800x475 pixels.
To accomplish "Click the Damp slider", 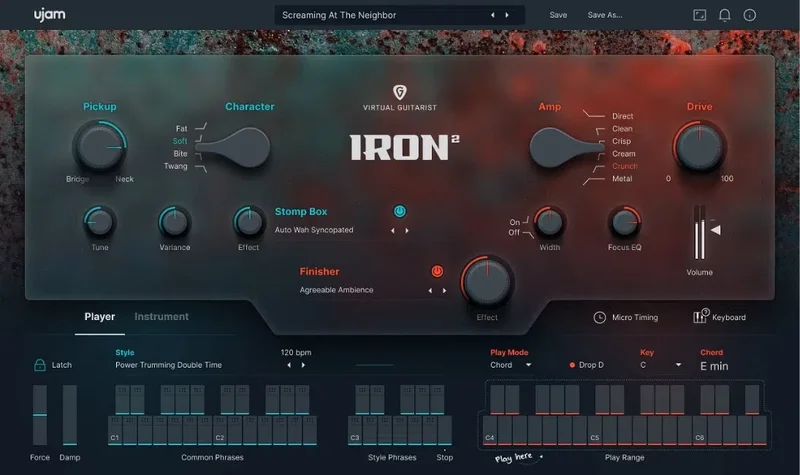I will click(69, 415).
